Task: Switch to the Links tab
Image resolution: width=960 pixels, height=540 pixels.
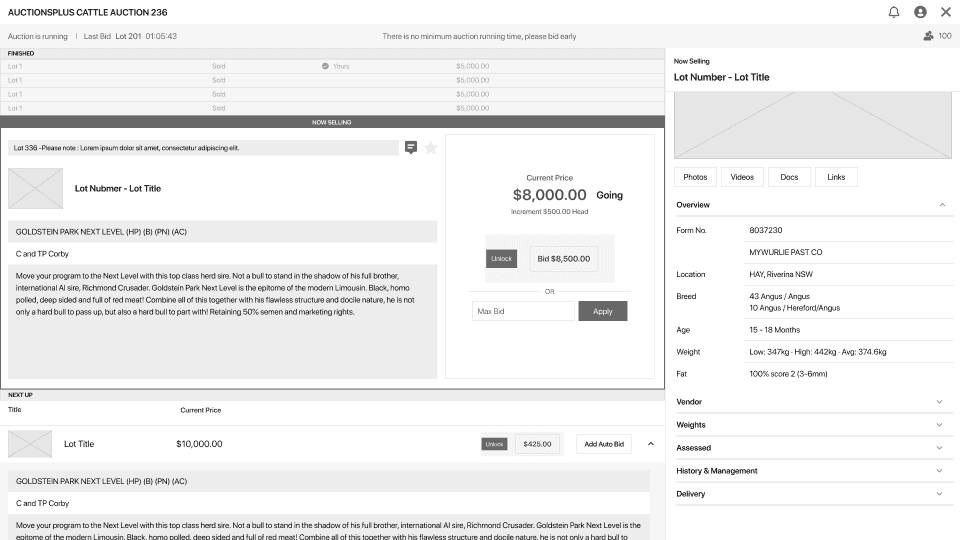Action: (x=836, y=177)
